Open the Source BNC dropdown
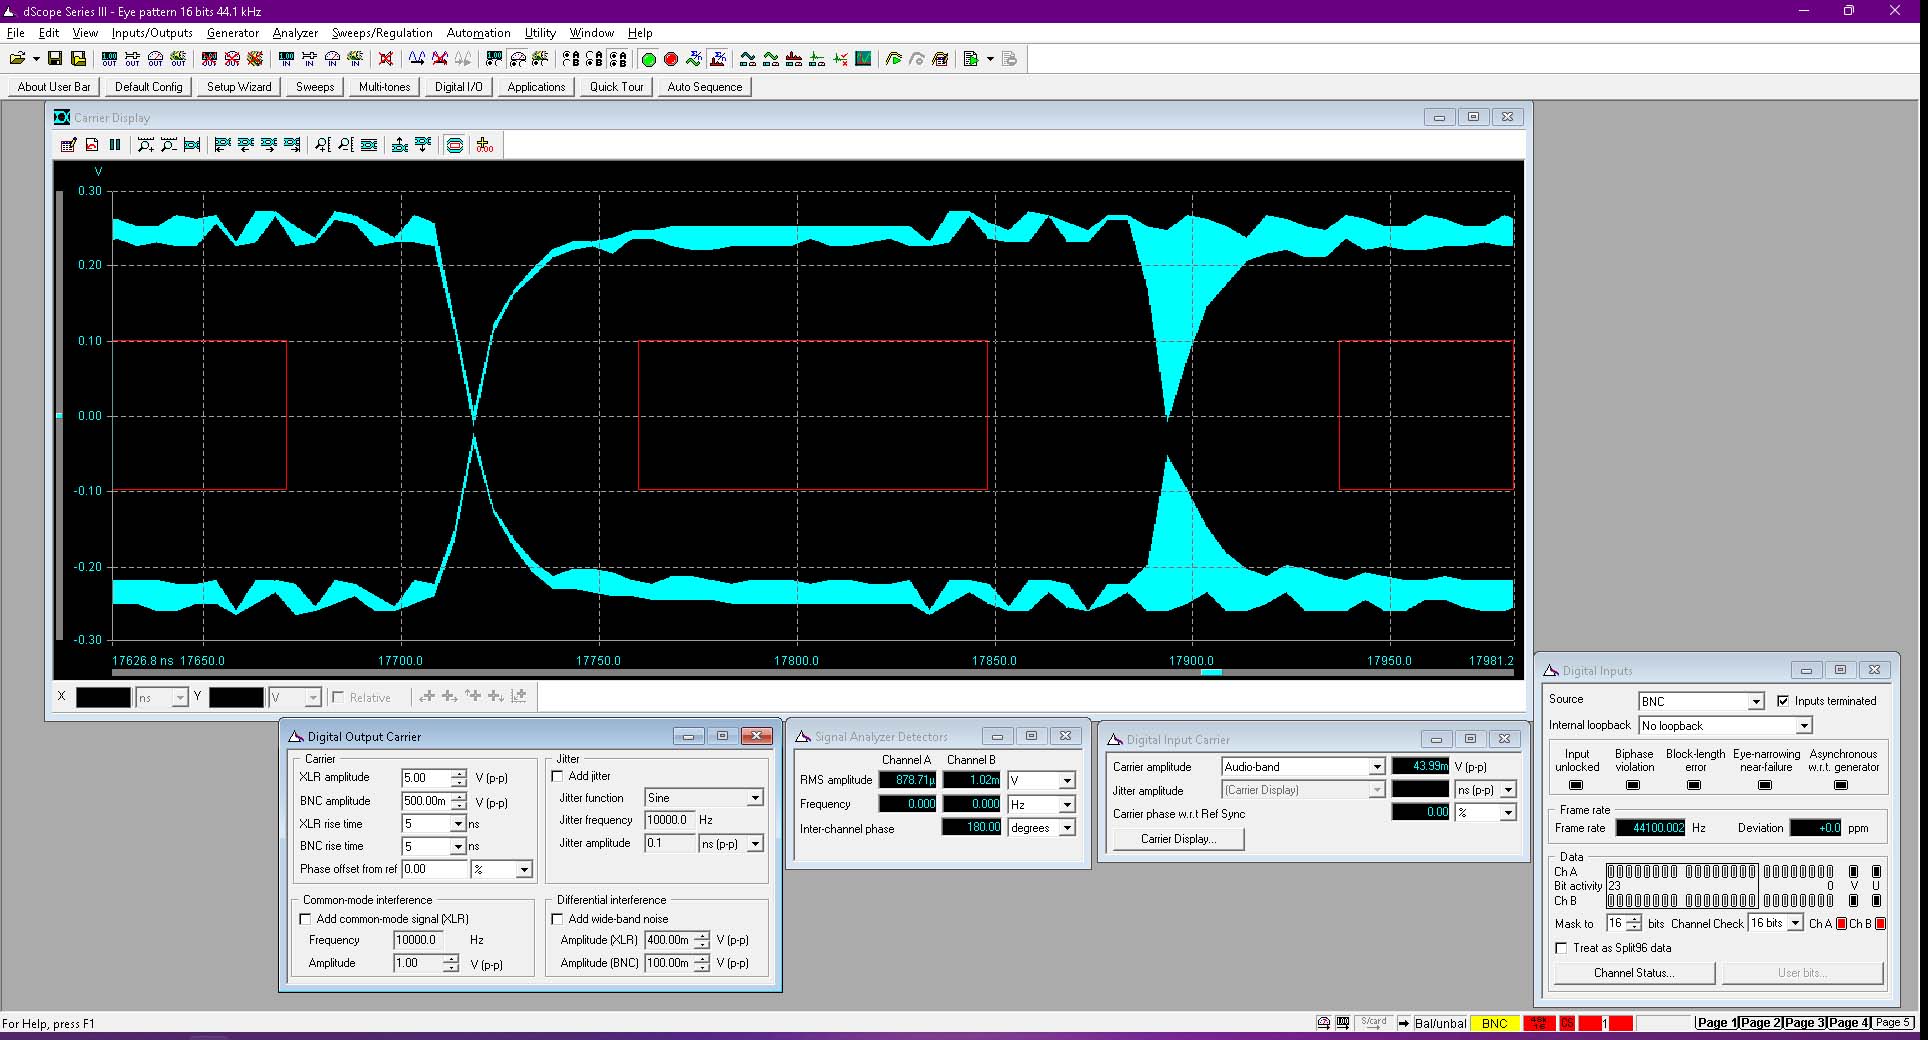 point(1756,702)
